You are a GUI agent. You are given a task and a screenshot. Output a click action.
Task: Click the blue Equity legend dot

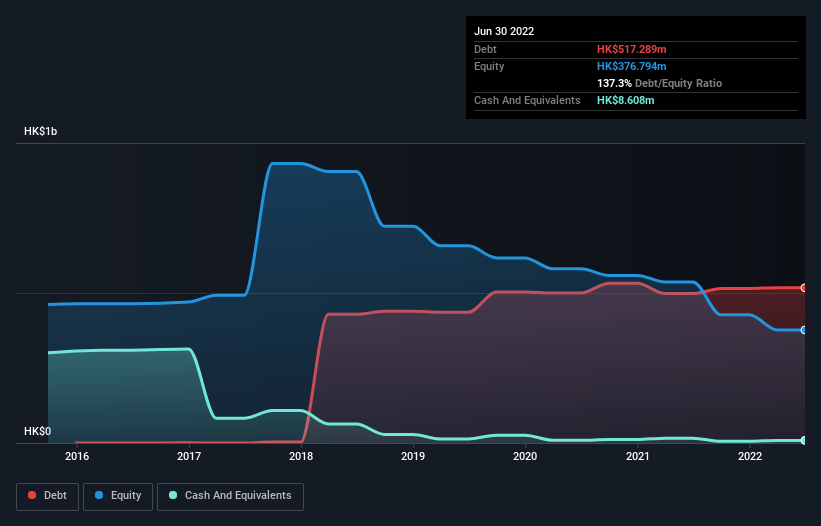(x=99, y=495)
